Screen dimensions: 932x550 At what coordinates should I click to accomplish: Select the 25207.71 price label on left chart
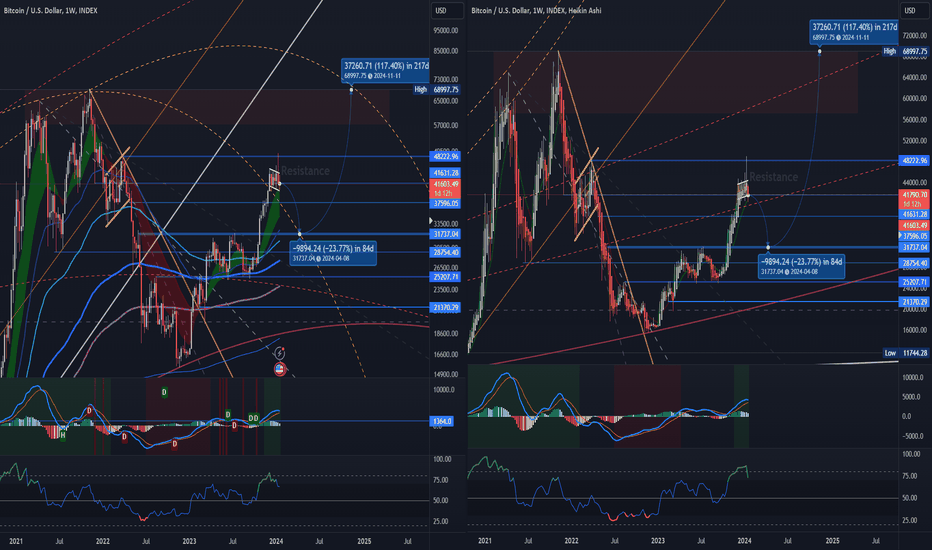(x=446, y=277)
